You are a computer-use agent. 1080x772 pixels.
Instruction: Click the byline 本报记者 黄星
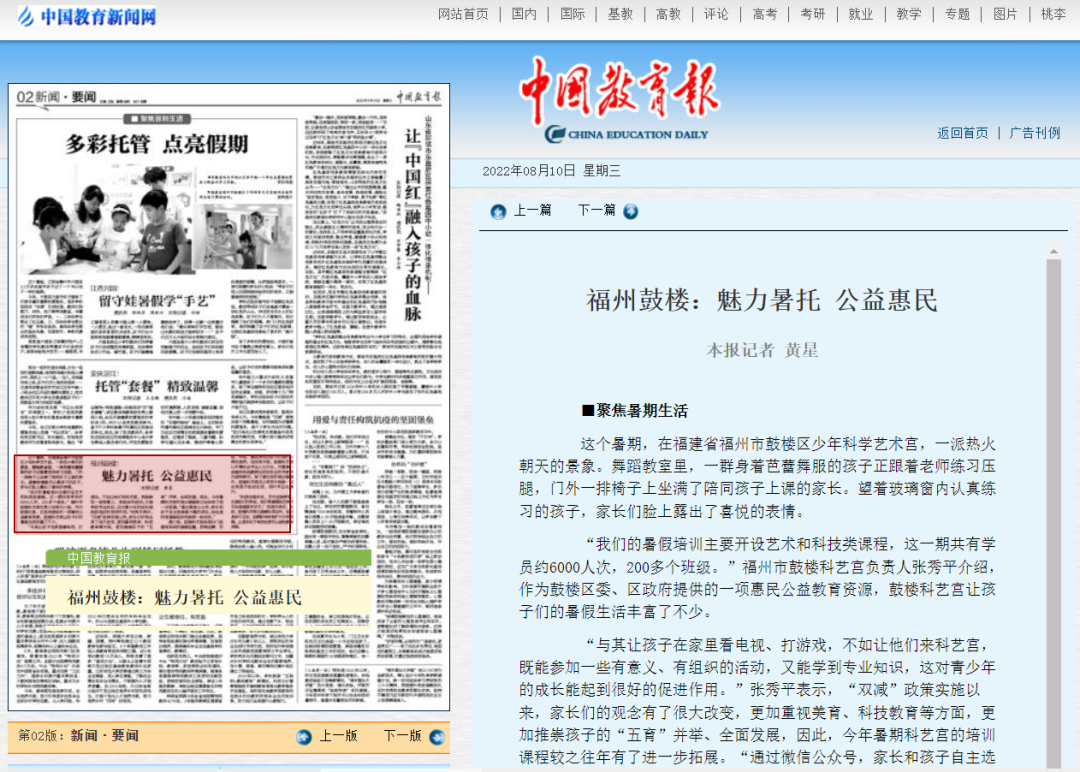coord(762,350)
